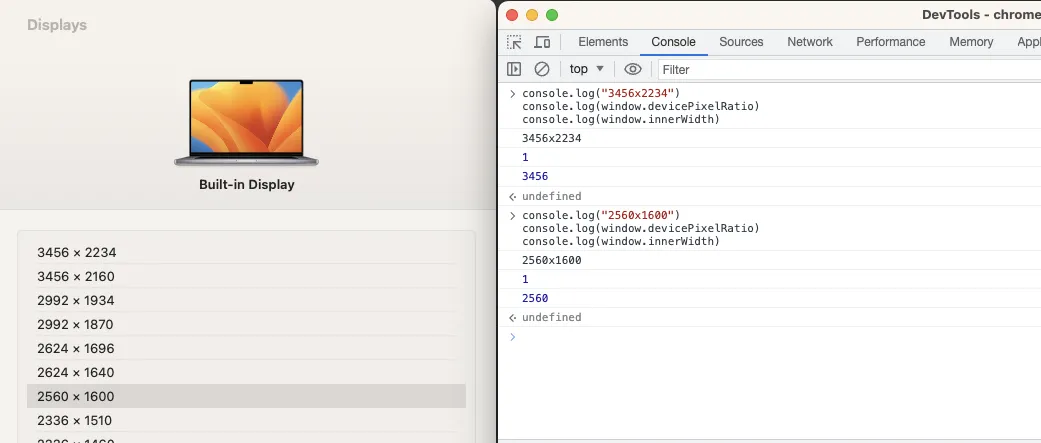This screenshot has width=1041, height=443.
Task: Click the console.log("3456x2234") input line
Action: coord(601,93)
